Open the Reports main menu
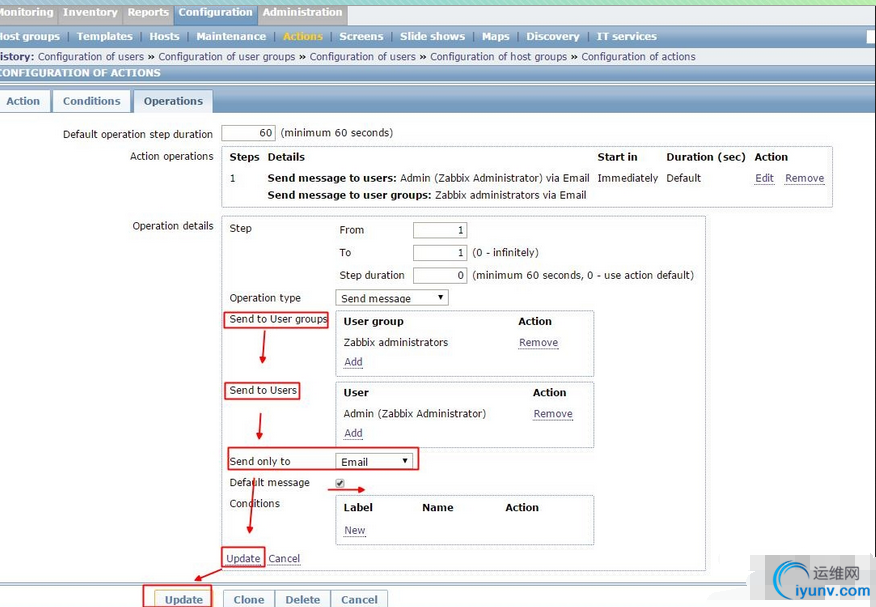Screen dimensions: 876x607 click(x=148, y=12)
